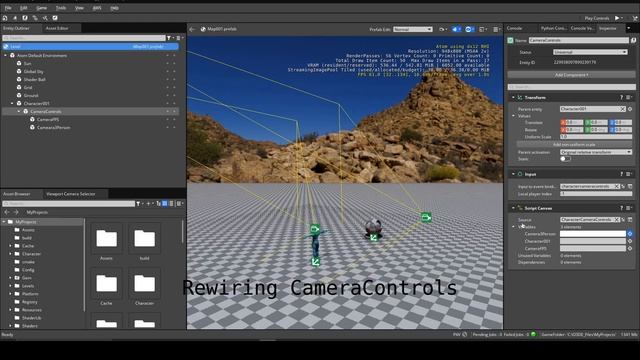Toggle lock on the Sun entity
The width and height of the screenshot is (640, 360).
tap(174, 64)
